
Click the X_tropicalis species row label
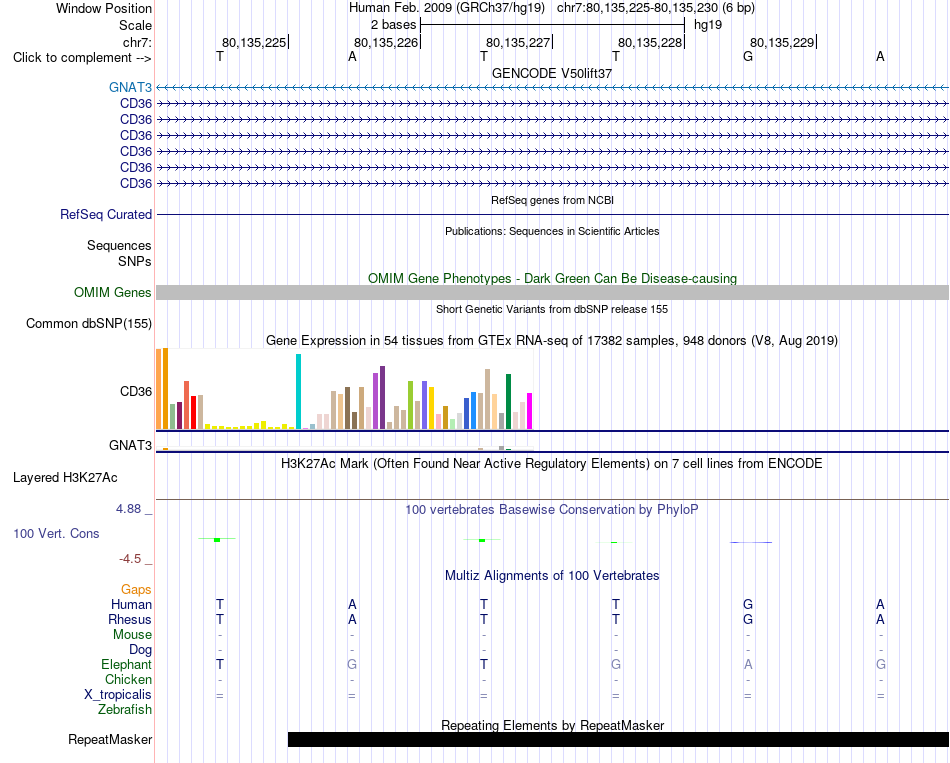(x=118, y=695)
